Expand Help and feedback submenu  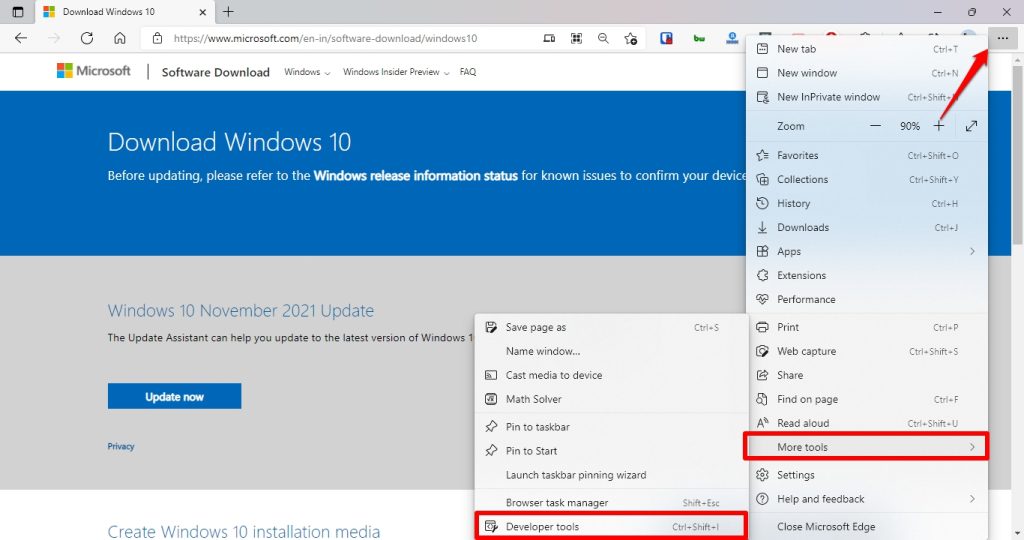coord(866,499)
